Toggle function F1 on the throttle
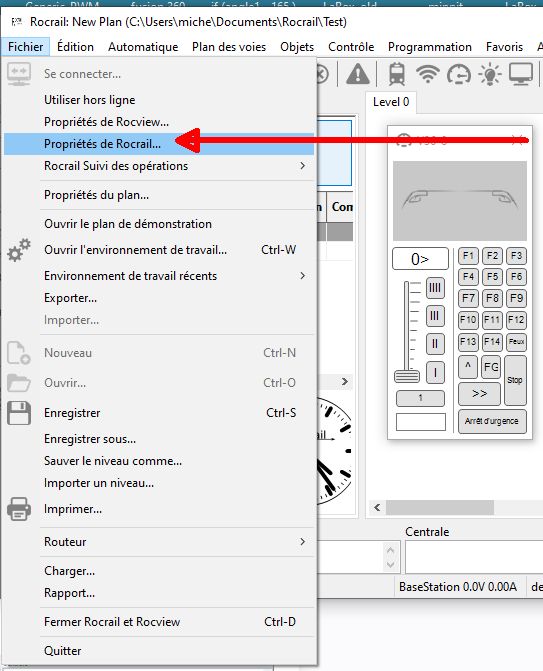Screen dimensions: 543x671 [x=468, y=256]
